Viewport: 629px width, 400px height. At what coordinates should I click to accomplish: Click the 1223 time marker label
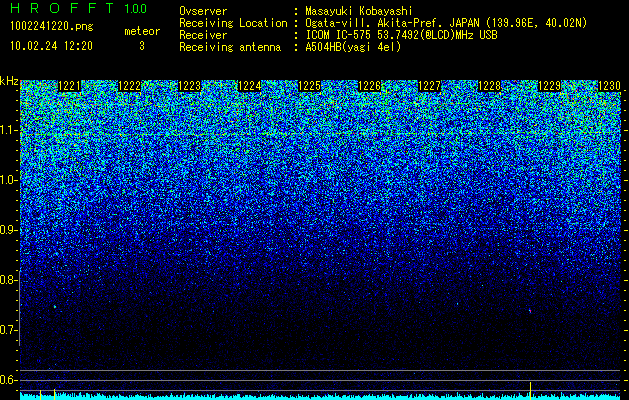(189, 86)
